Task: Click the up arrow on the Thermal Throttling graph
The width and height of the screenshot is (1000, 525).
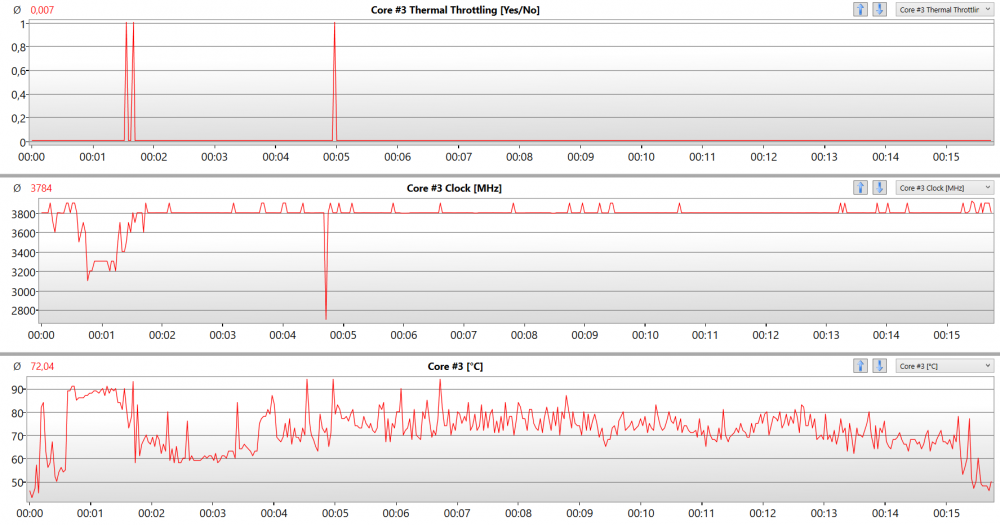Action: [860, 9]
